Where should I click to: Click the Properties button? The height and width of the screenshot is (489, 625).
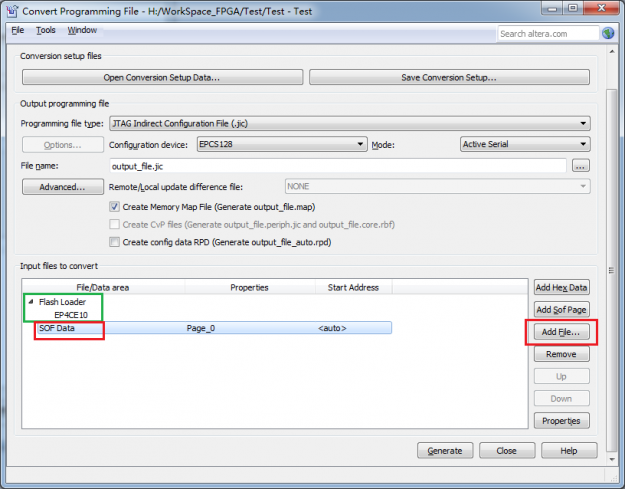(561, 421)
